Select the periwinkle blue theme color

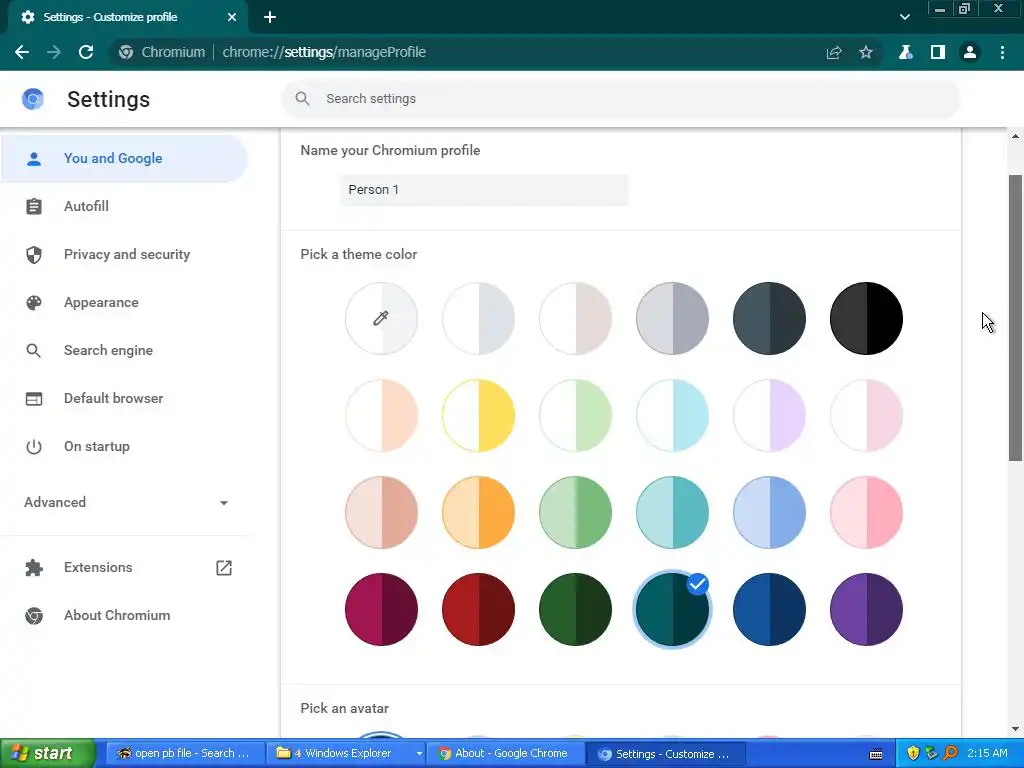(769, 513)
